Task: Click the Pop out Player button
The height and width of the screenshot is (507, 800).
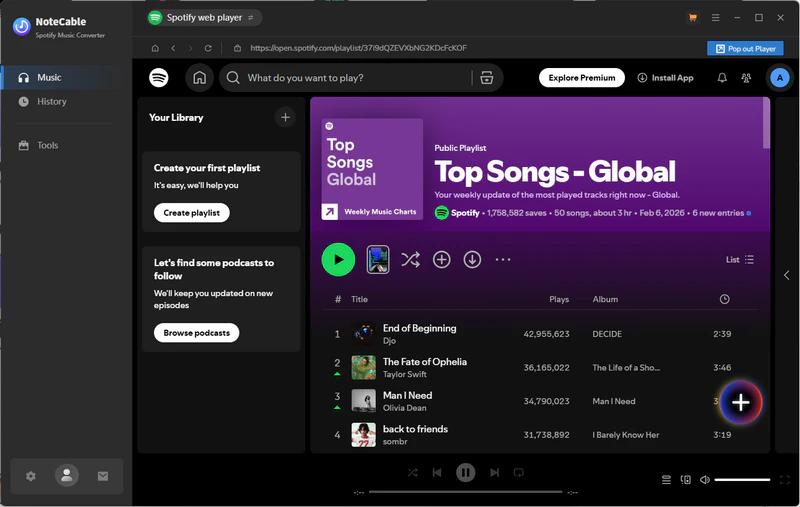Action: (745, 48)
